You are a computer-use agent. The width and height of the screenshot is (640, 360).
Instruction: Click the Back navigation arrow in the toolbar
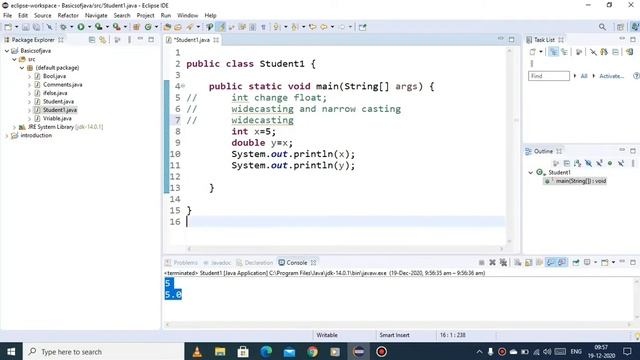coord(324,27)
